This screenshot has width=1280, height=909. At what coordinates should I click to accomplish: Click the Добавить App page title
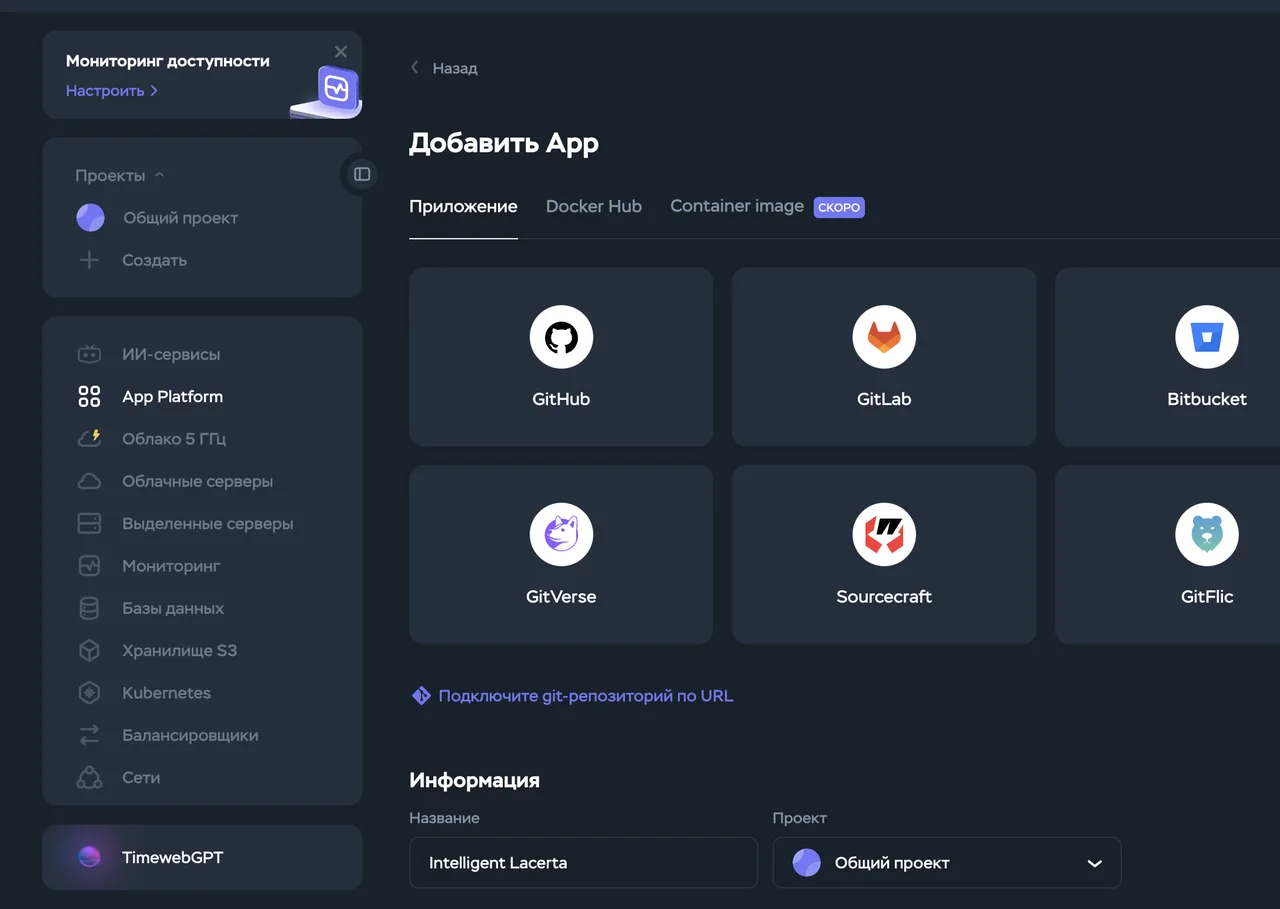504,143
